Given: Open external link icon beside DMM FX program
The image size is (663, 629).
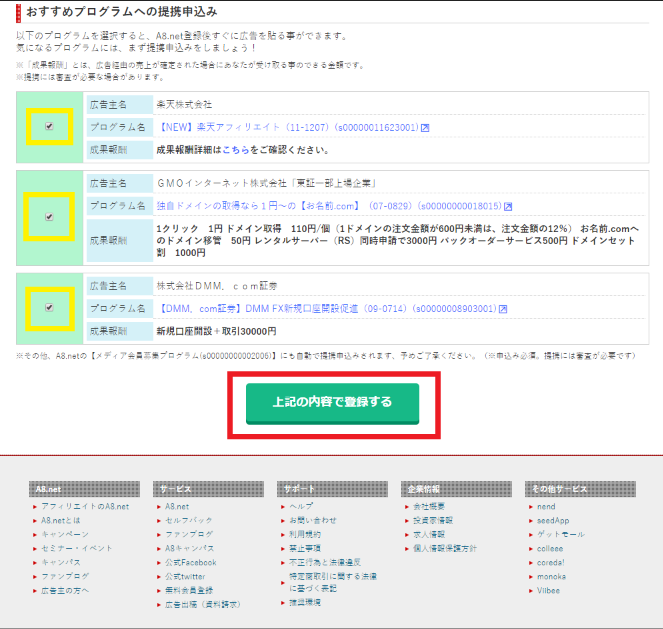Looking at the screenshot, I should pos(503,309).
